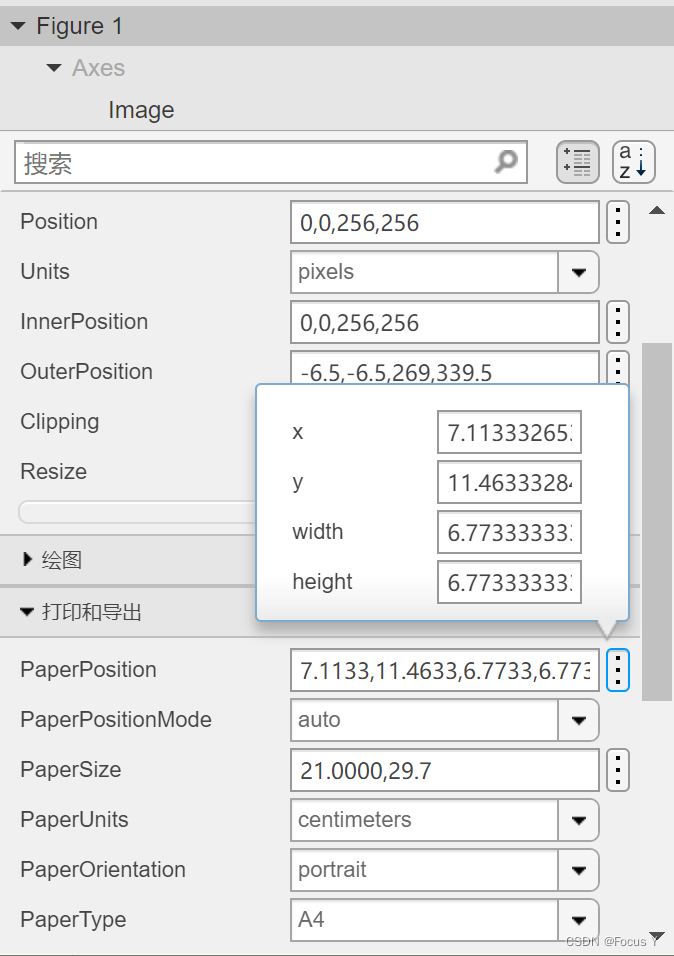Viewport: 674px width, 956px height.
Task: Click the 搜索 search field
Action: 270,162
